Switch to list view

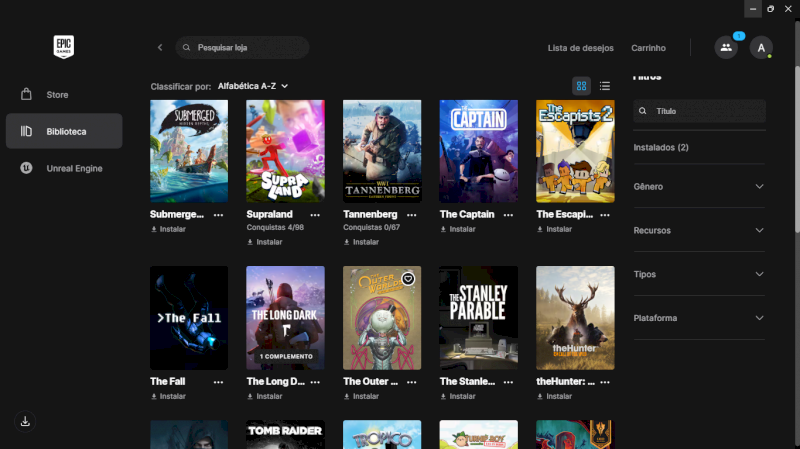pyautogui.click(x=605, y=86)
